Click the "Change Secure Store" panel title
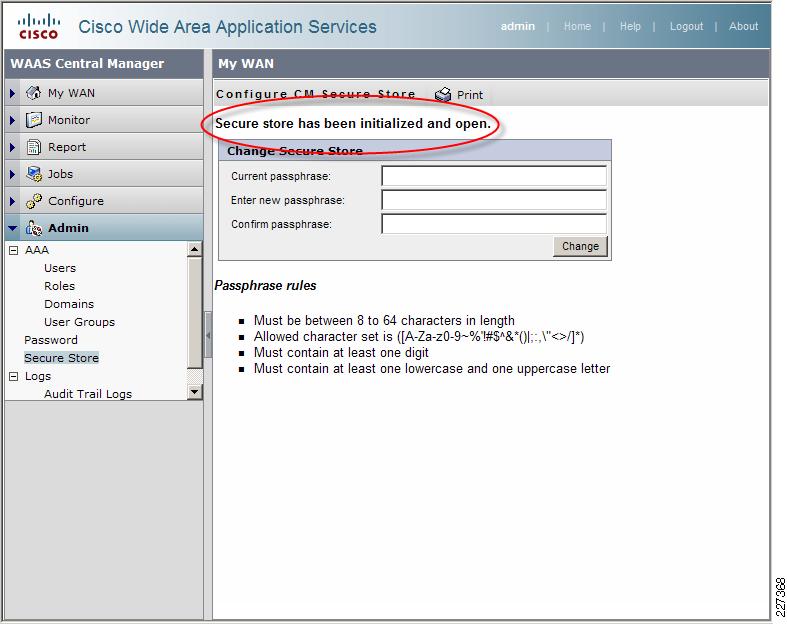The width and height of the screenshot is (787, 624). coord(295,151)
